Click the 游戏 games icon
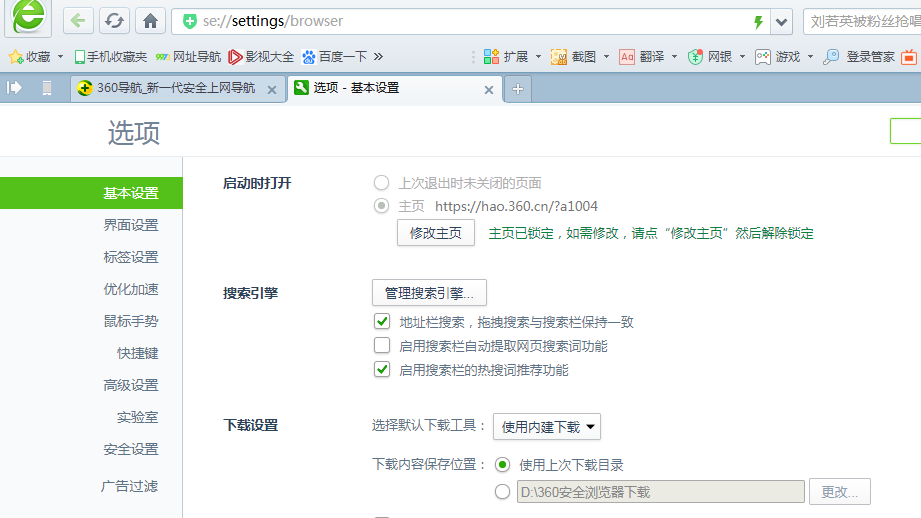This screenshot has width=921, height=518. point(763,57)
